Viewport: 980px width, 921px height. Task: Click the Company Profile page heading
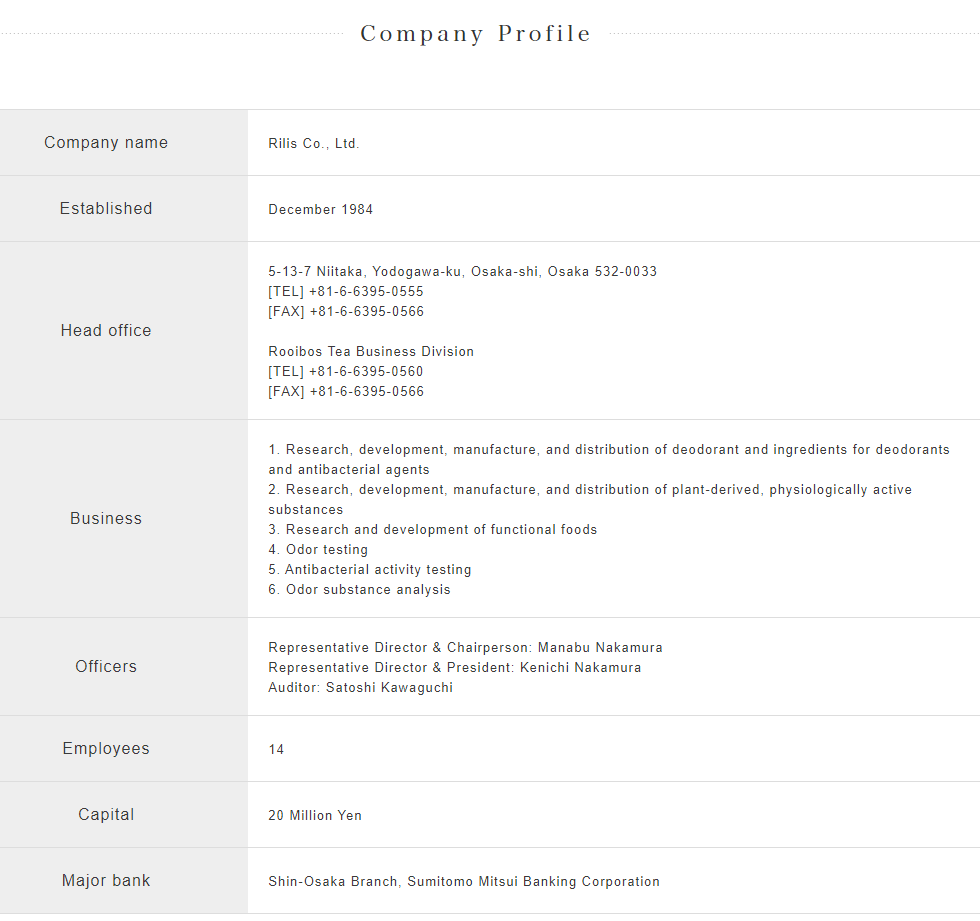coord(475,34)
